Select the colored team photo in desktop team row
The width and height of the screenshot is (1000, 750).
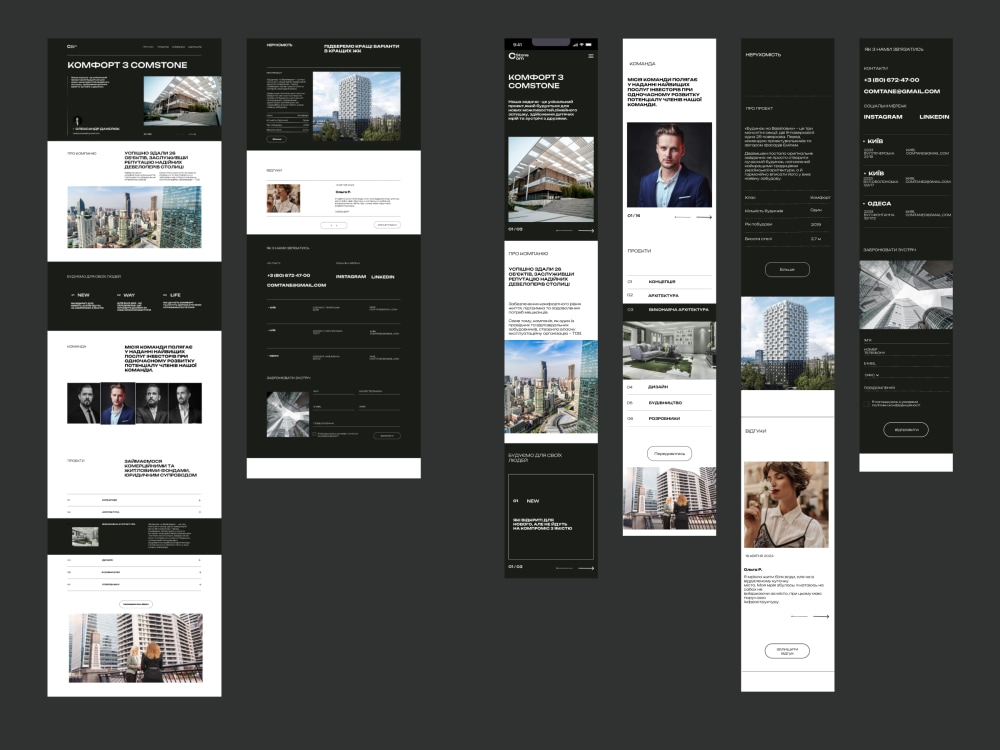coord(118,403)
